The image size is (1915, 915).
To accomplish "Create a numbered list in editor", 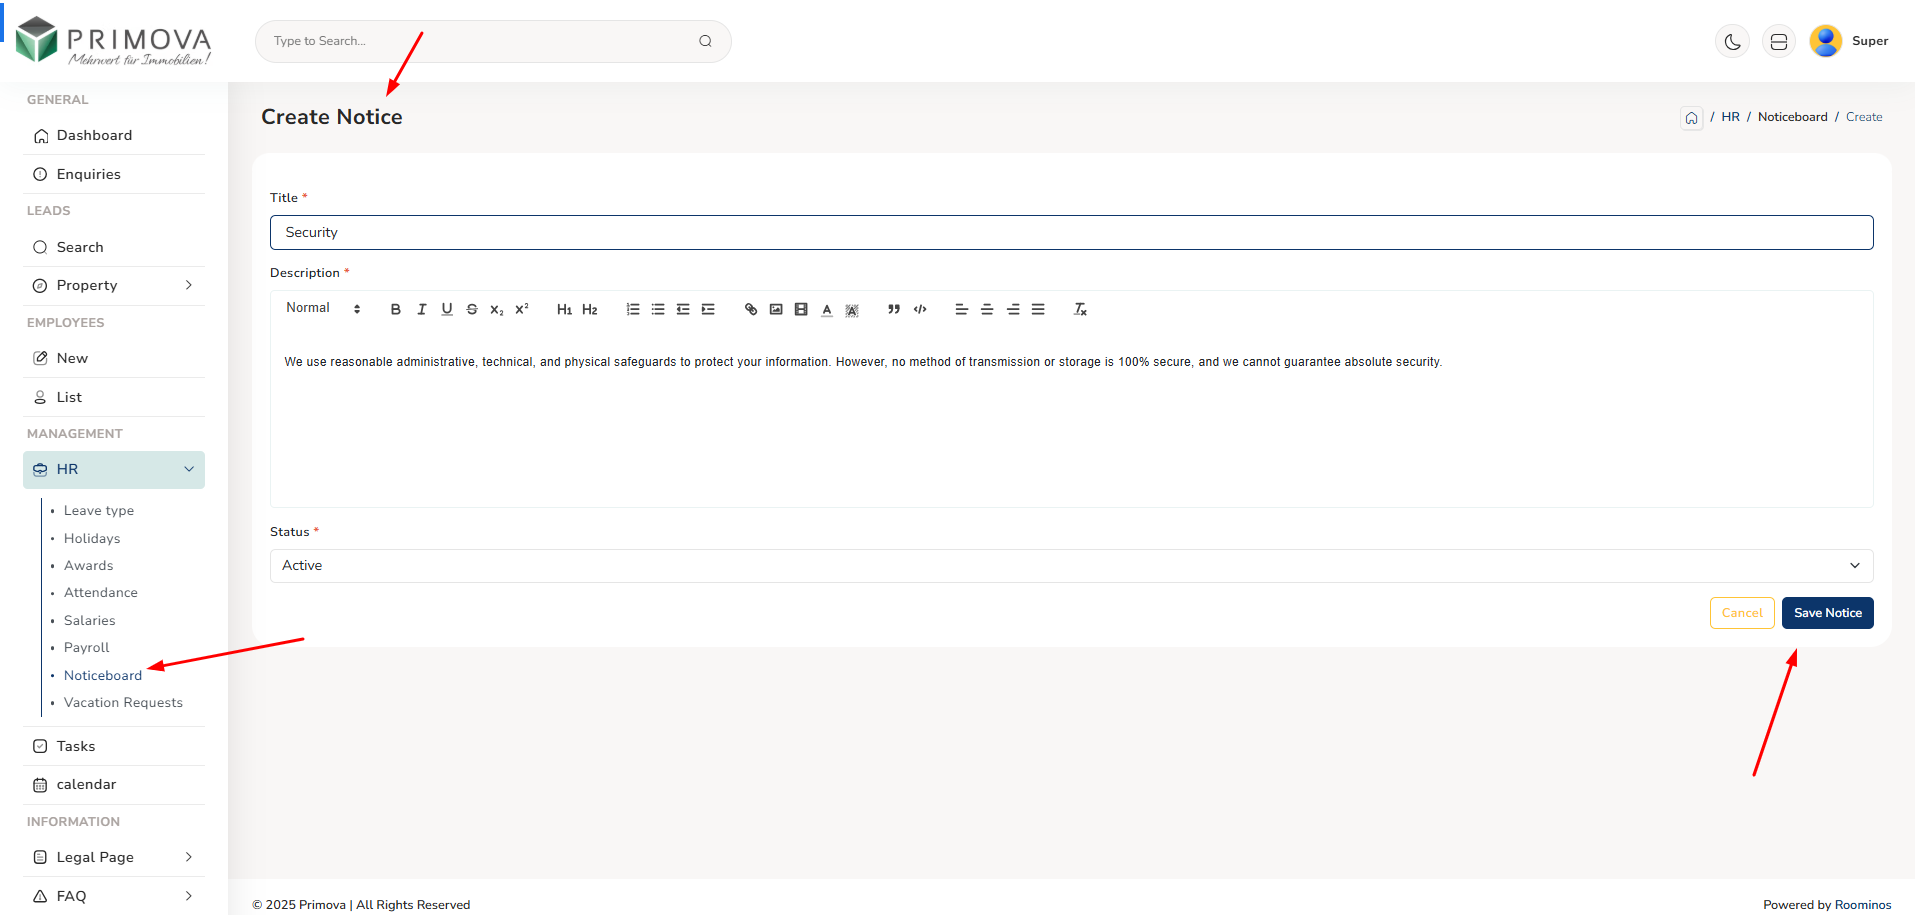I will click(633, 310).
